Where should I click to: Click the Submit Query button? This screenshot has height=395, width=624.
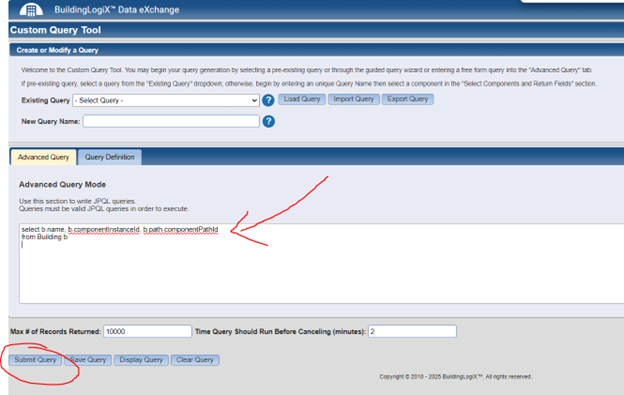tap(35, 360)
